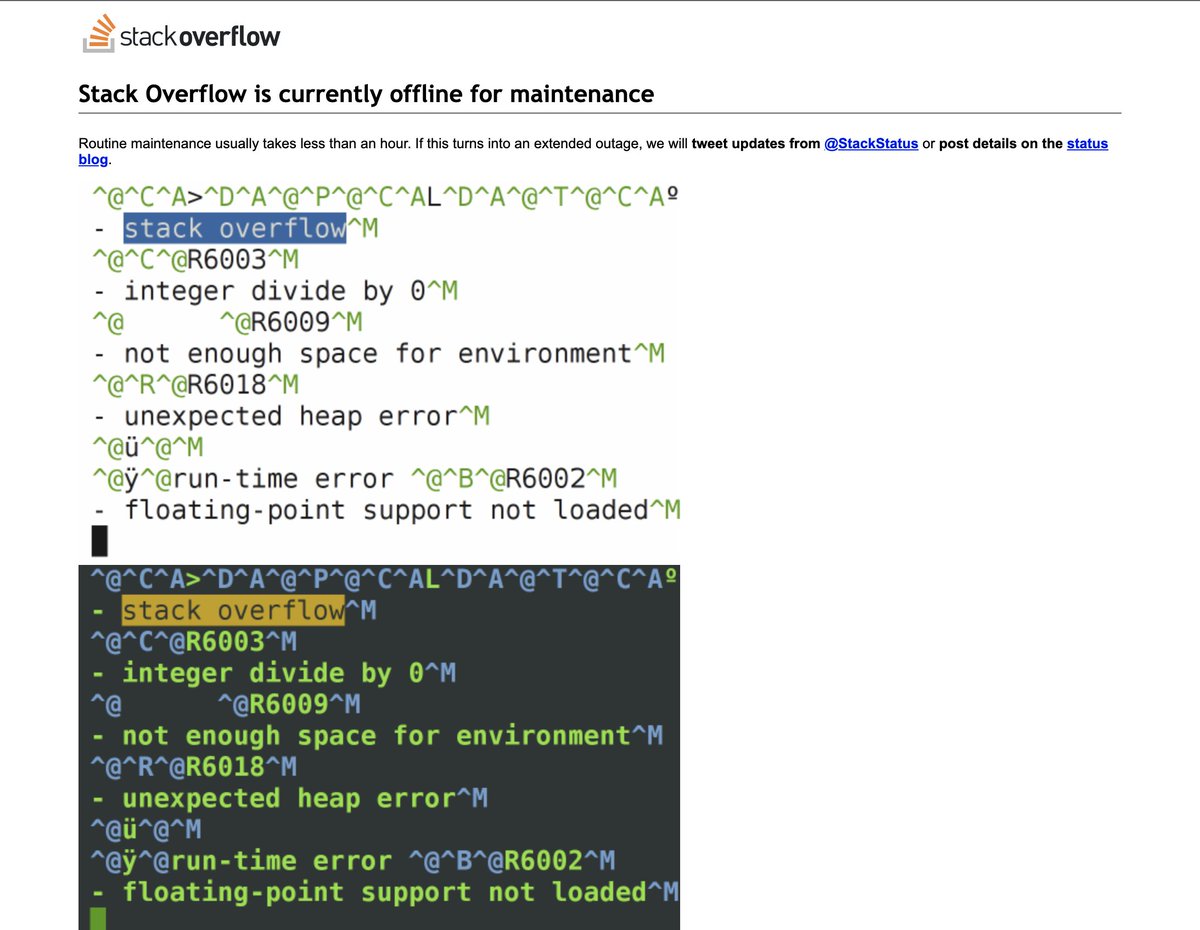Image resolution: width=1200 pixels, height=930 pixels.
Task: Click the blue highlighted 'stack overflow' text
Action: pyautogui.click(x=235, y=228)
